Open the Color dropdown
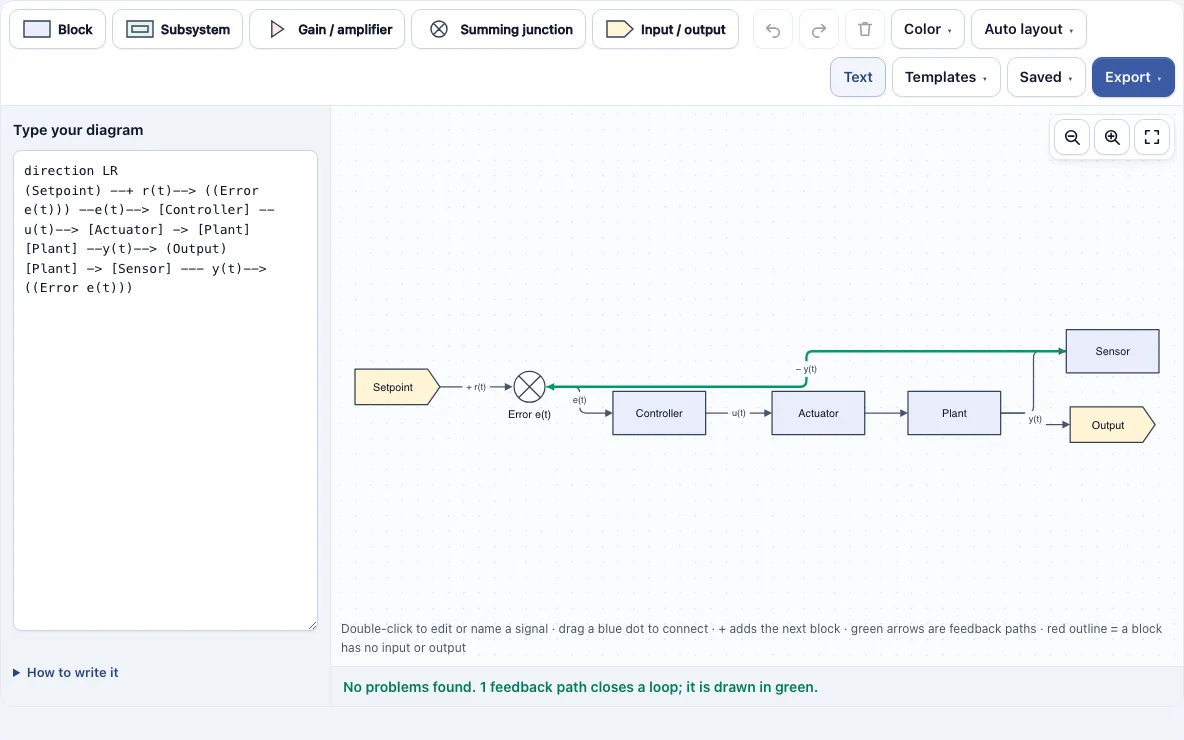The image size is (1184, 740). [927, 29]
